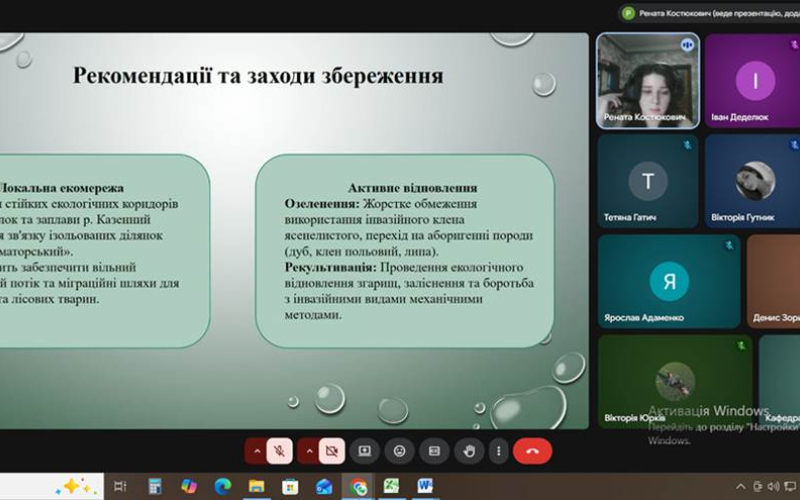Click the taskbar search box sparkle

click(x=77, y=486)
